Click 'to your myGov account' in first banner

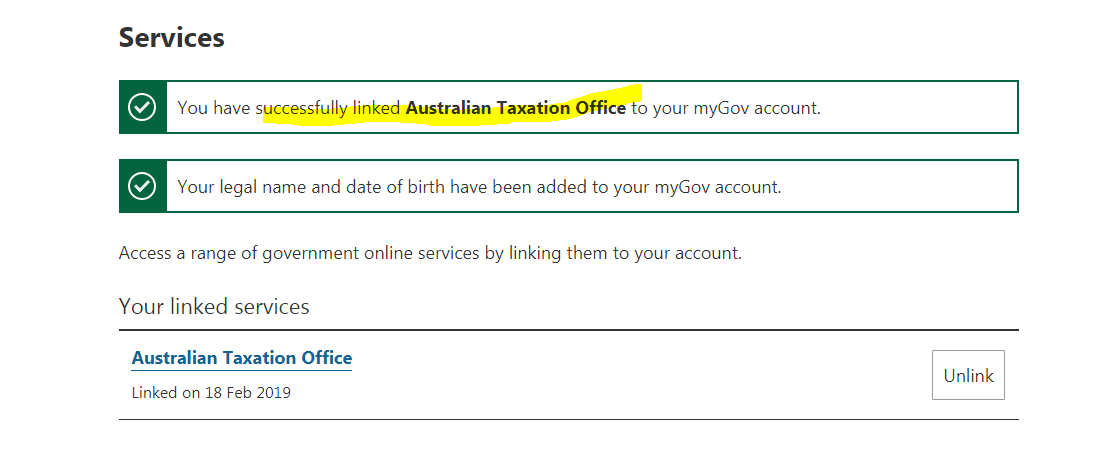pos(725,109)
